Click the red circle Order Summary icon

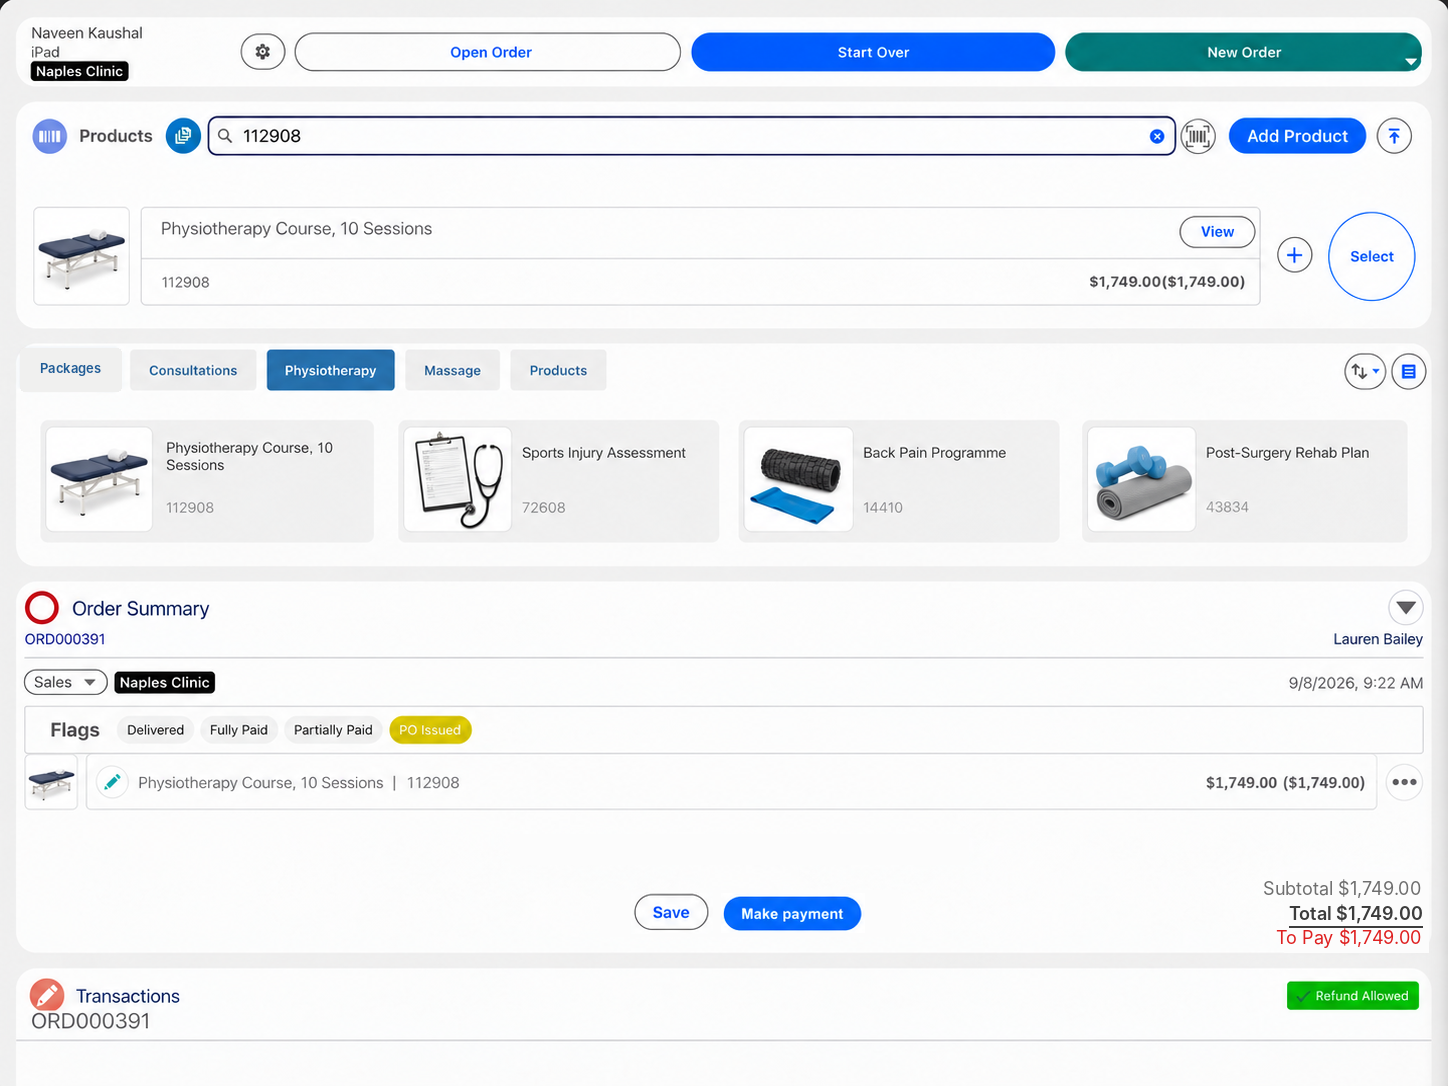point(42,608)
